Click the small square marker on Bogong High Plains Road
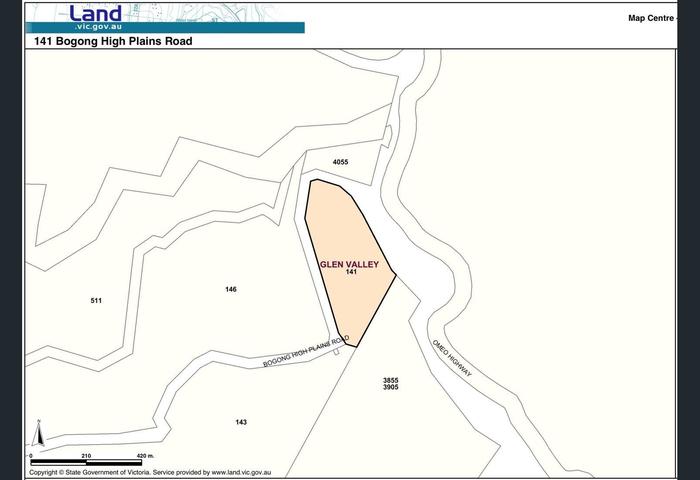This screenshot has width=700, height=480. [x=337, y=351]
